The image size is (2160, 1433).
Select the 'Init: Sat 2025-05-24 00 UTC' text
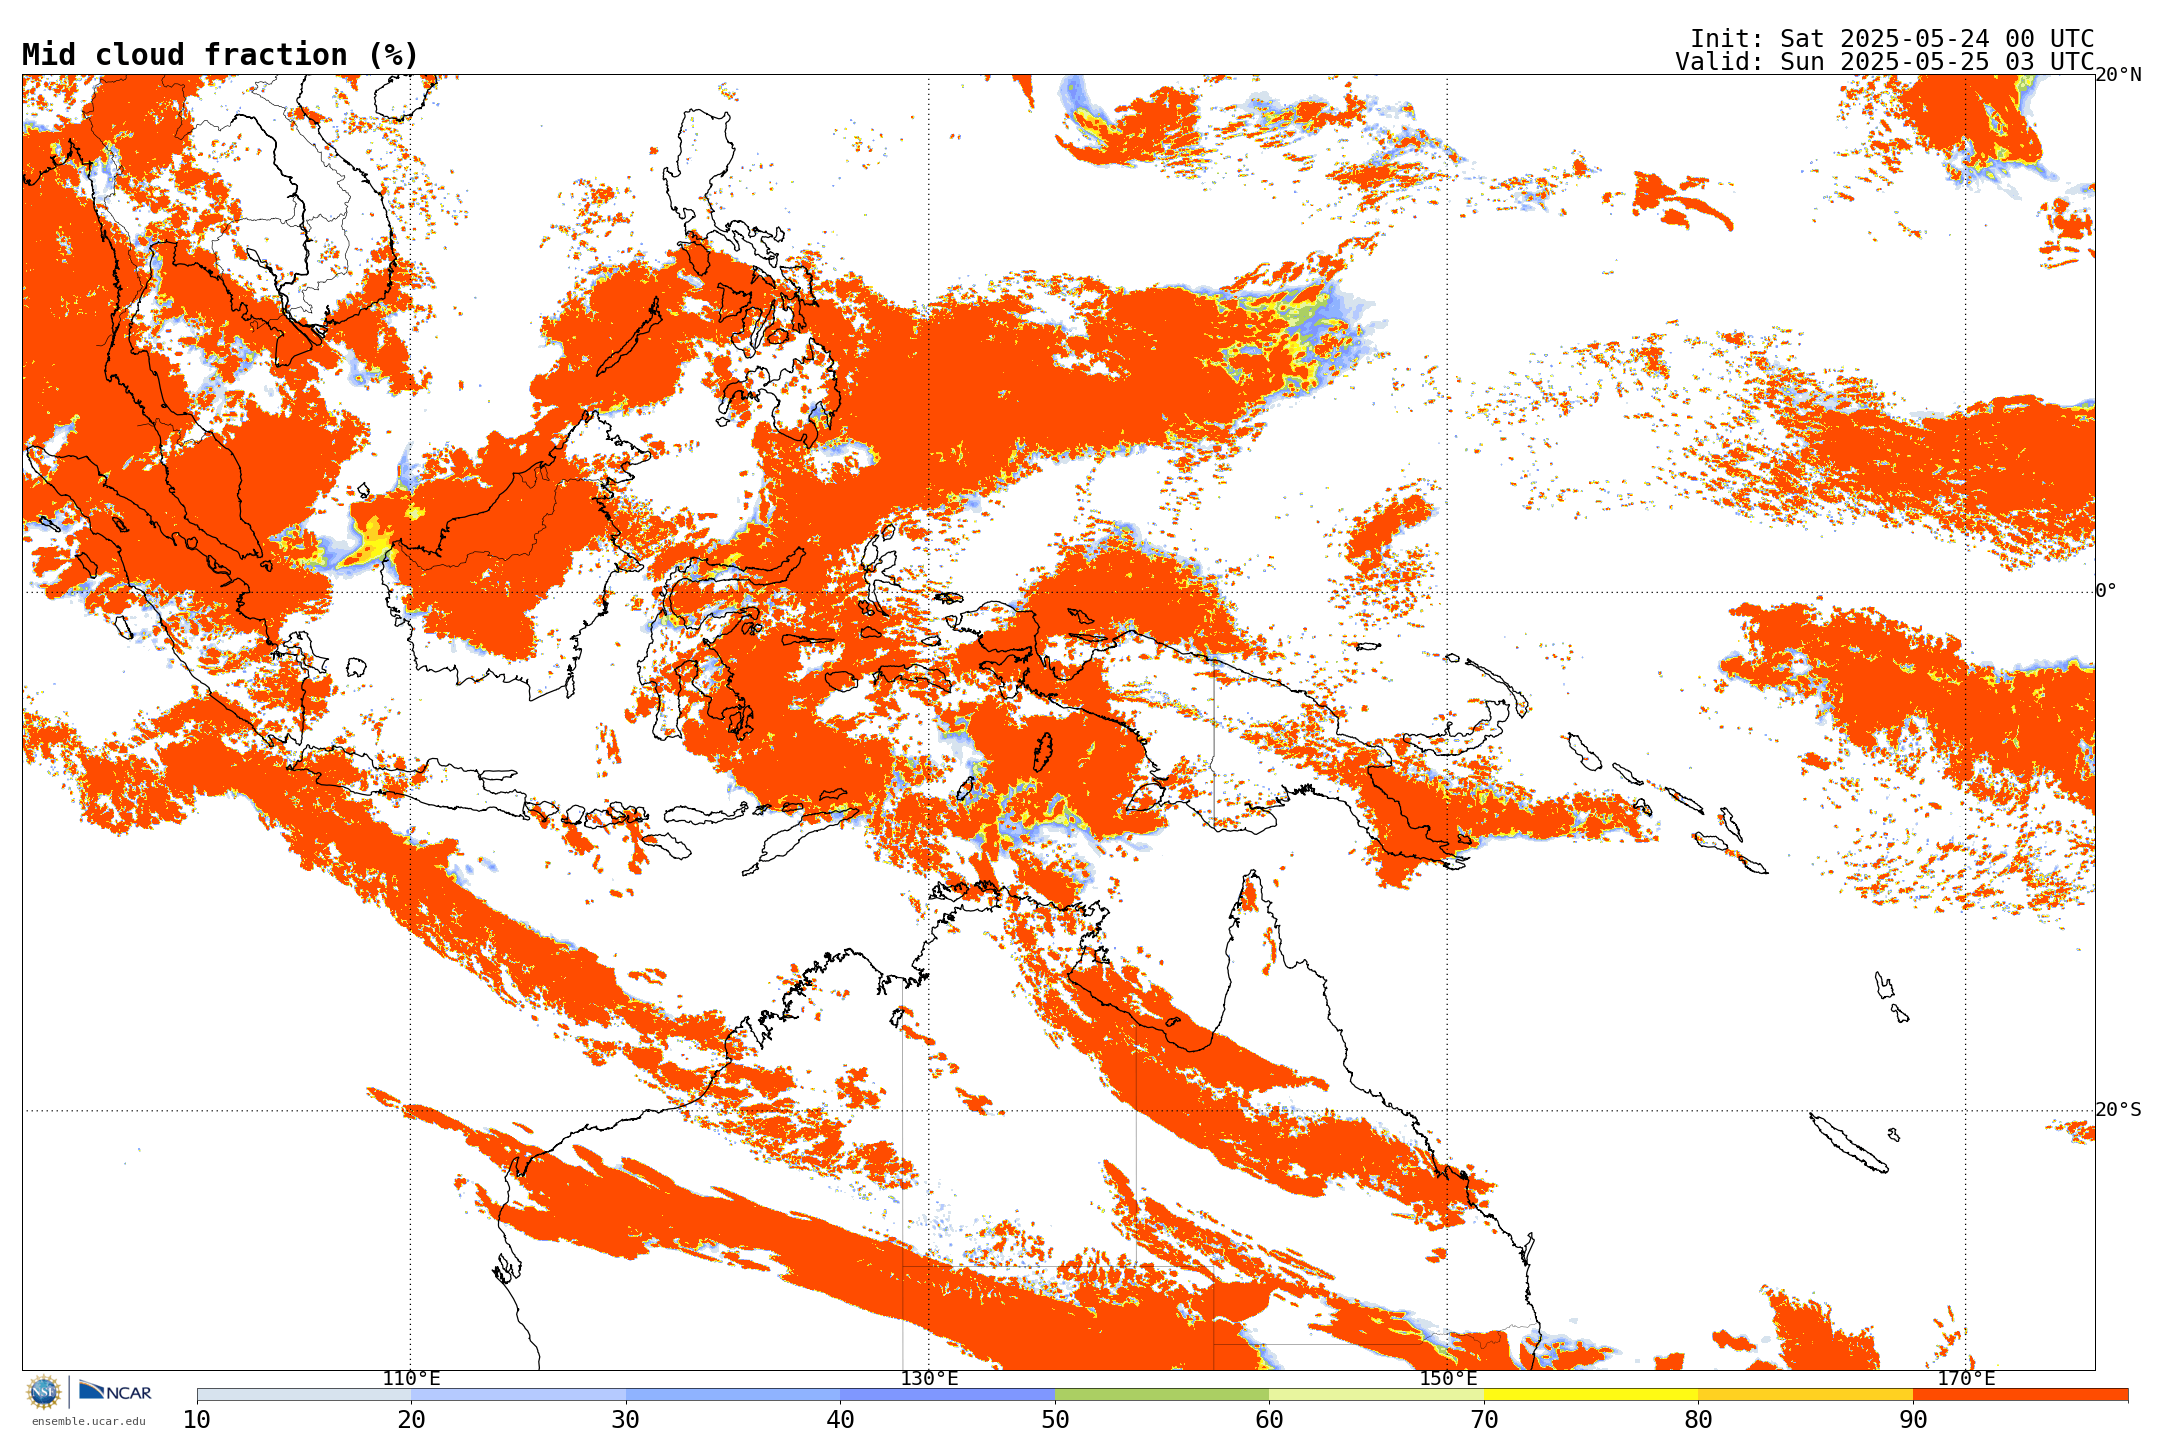[1891, 39]
